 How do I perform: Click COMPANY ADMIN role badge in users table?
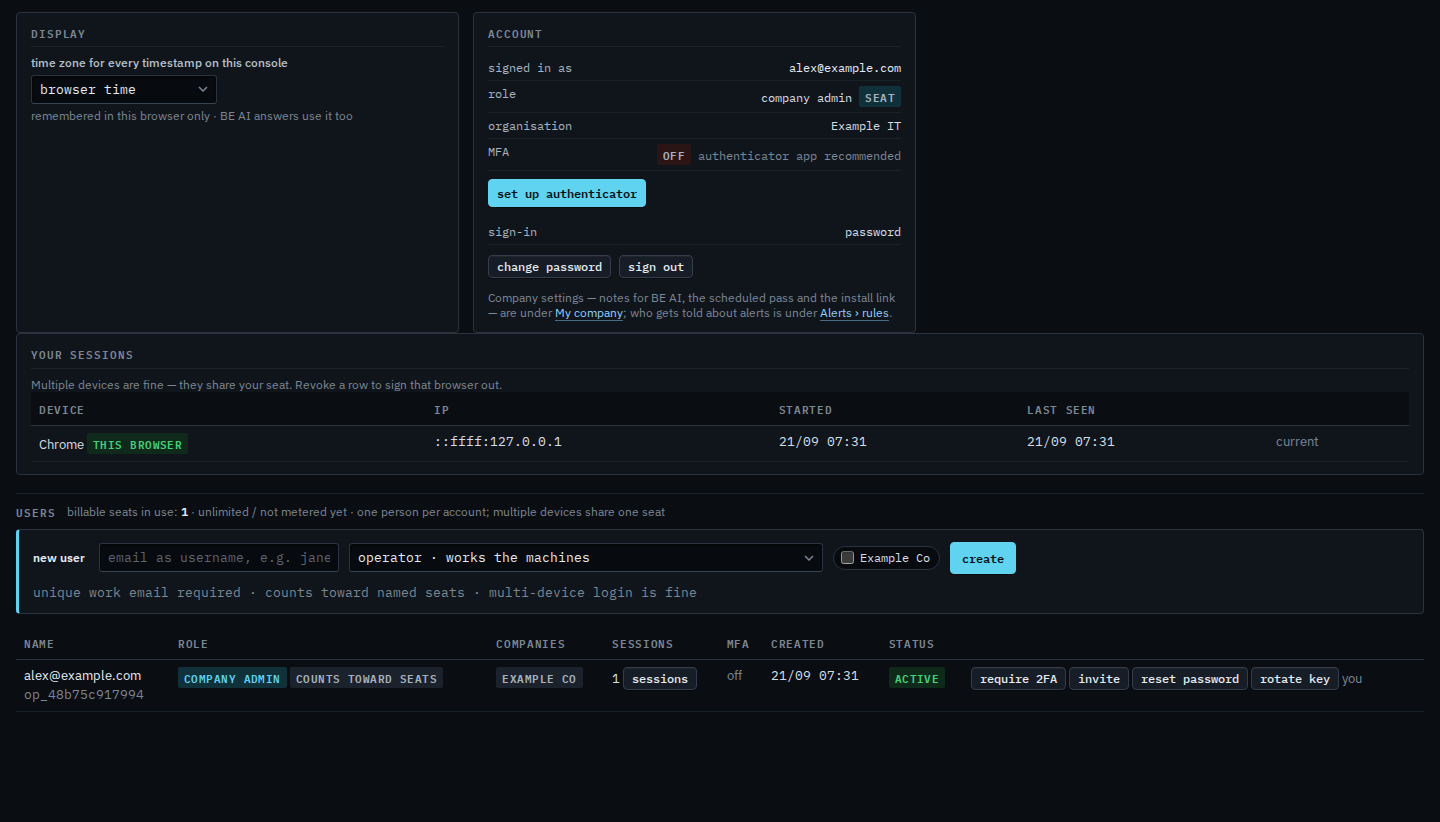pos(232,679)
